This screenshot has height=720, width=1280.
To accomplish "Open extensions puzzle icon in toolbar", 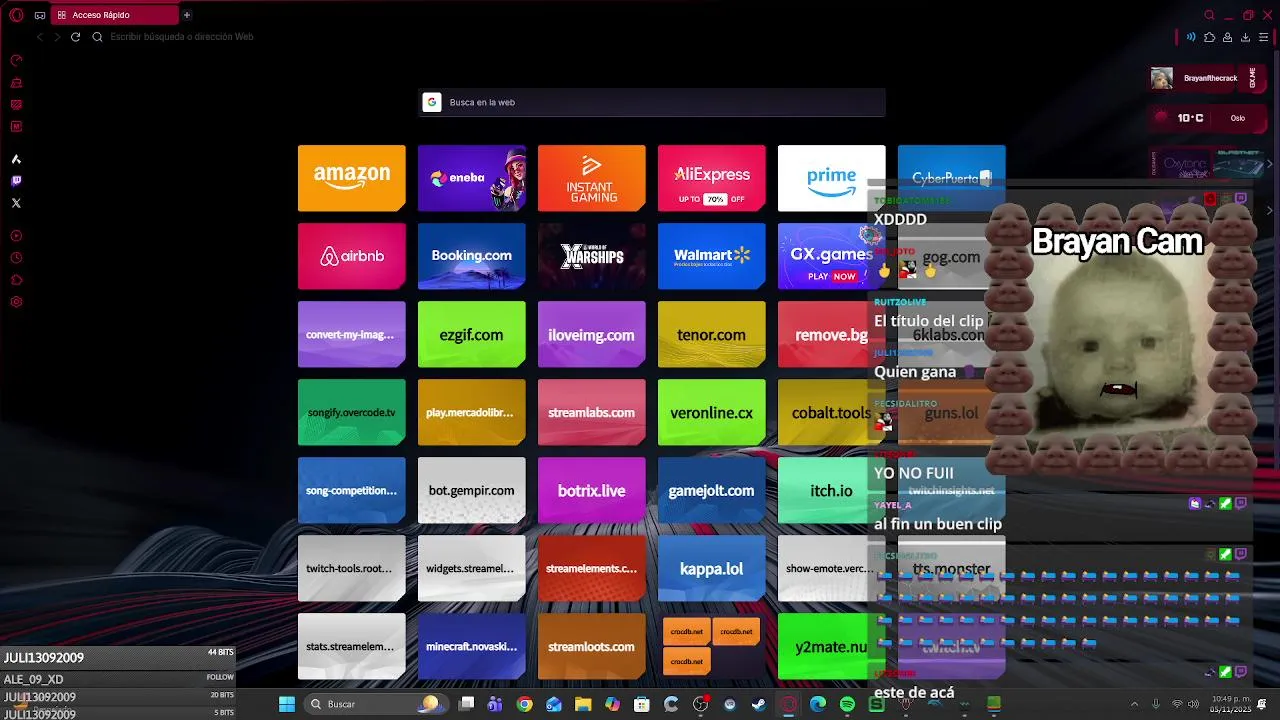I will (1209, 37).
